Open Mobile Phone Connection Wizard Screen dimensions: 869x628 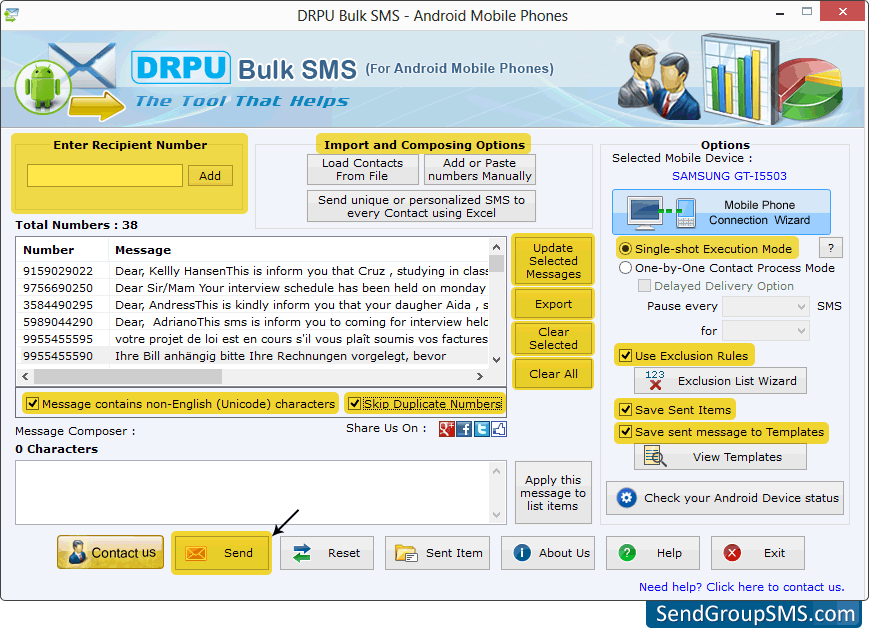click(721, 212)
